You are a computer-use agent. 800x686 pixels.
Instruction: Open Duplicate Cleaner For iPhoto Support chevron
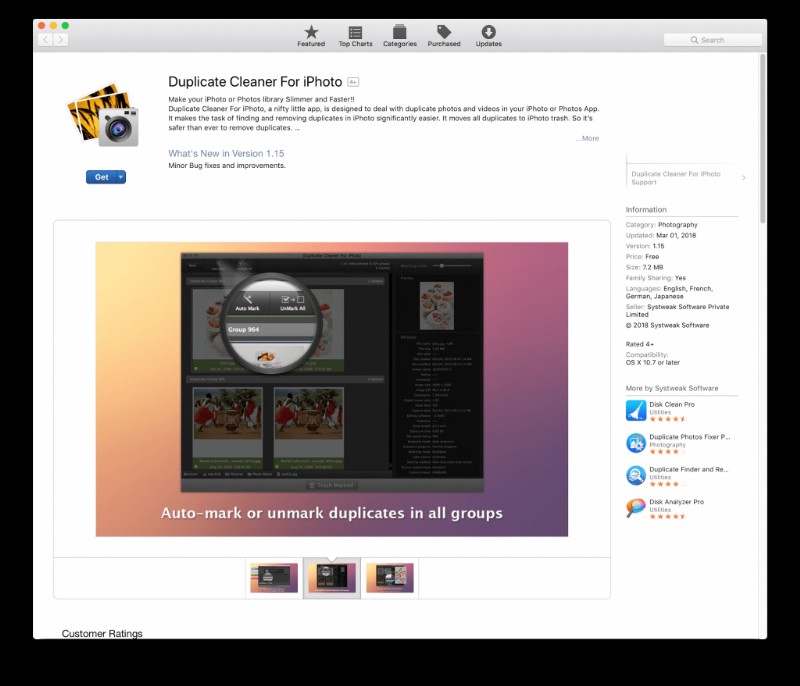click(x=744, y=177)
